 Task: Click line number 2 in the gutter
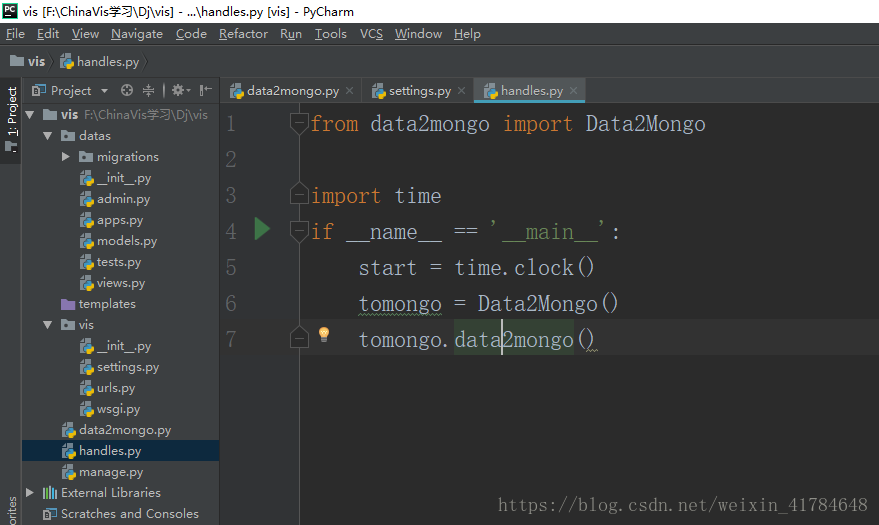tap(231, 160)
